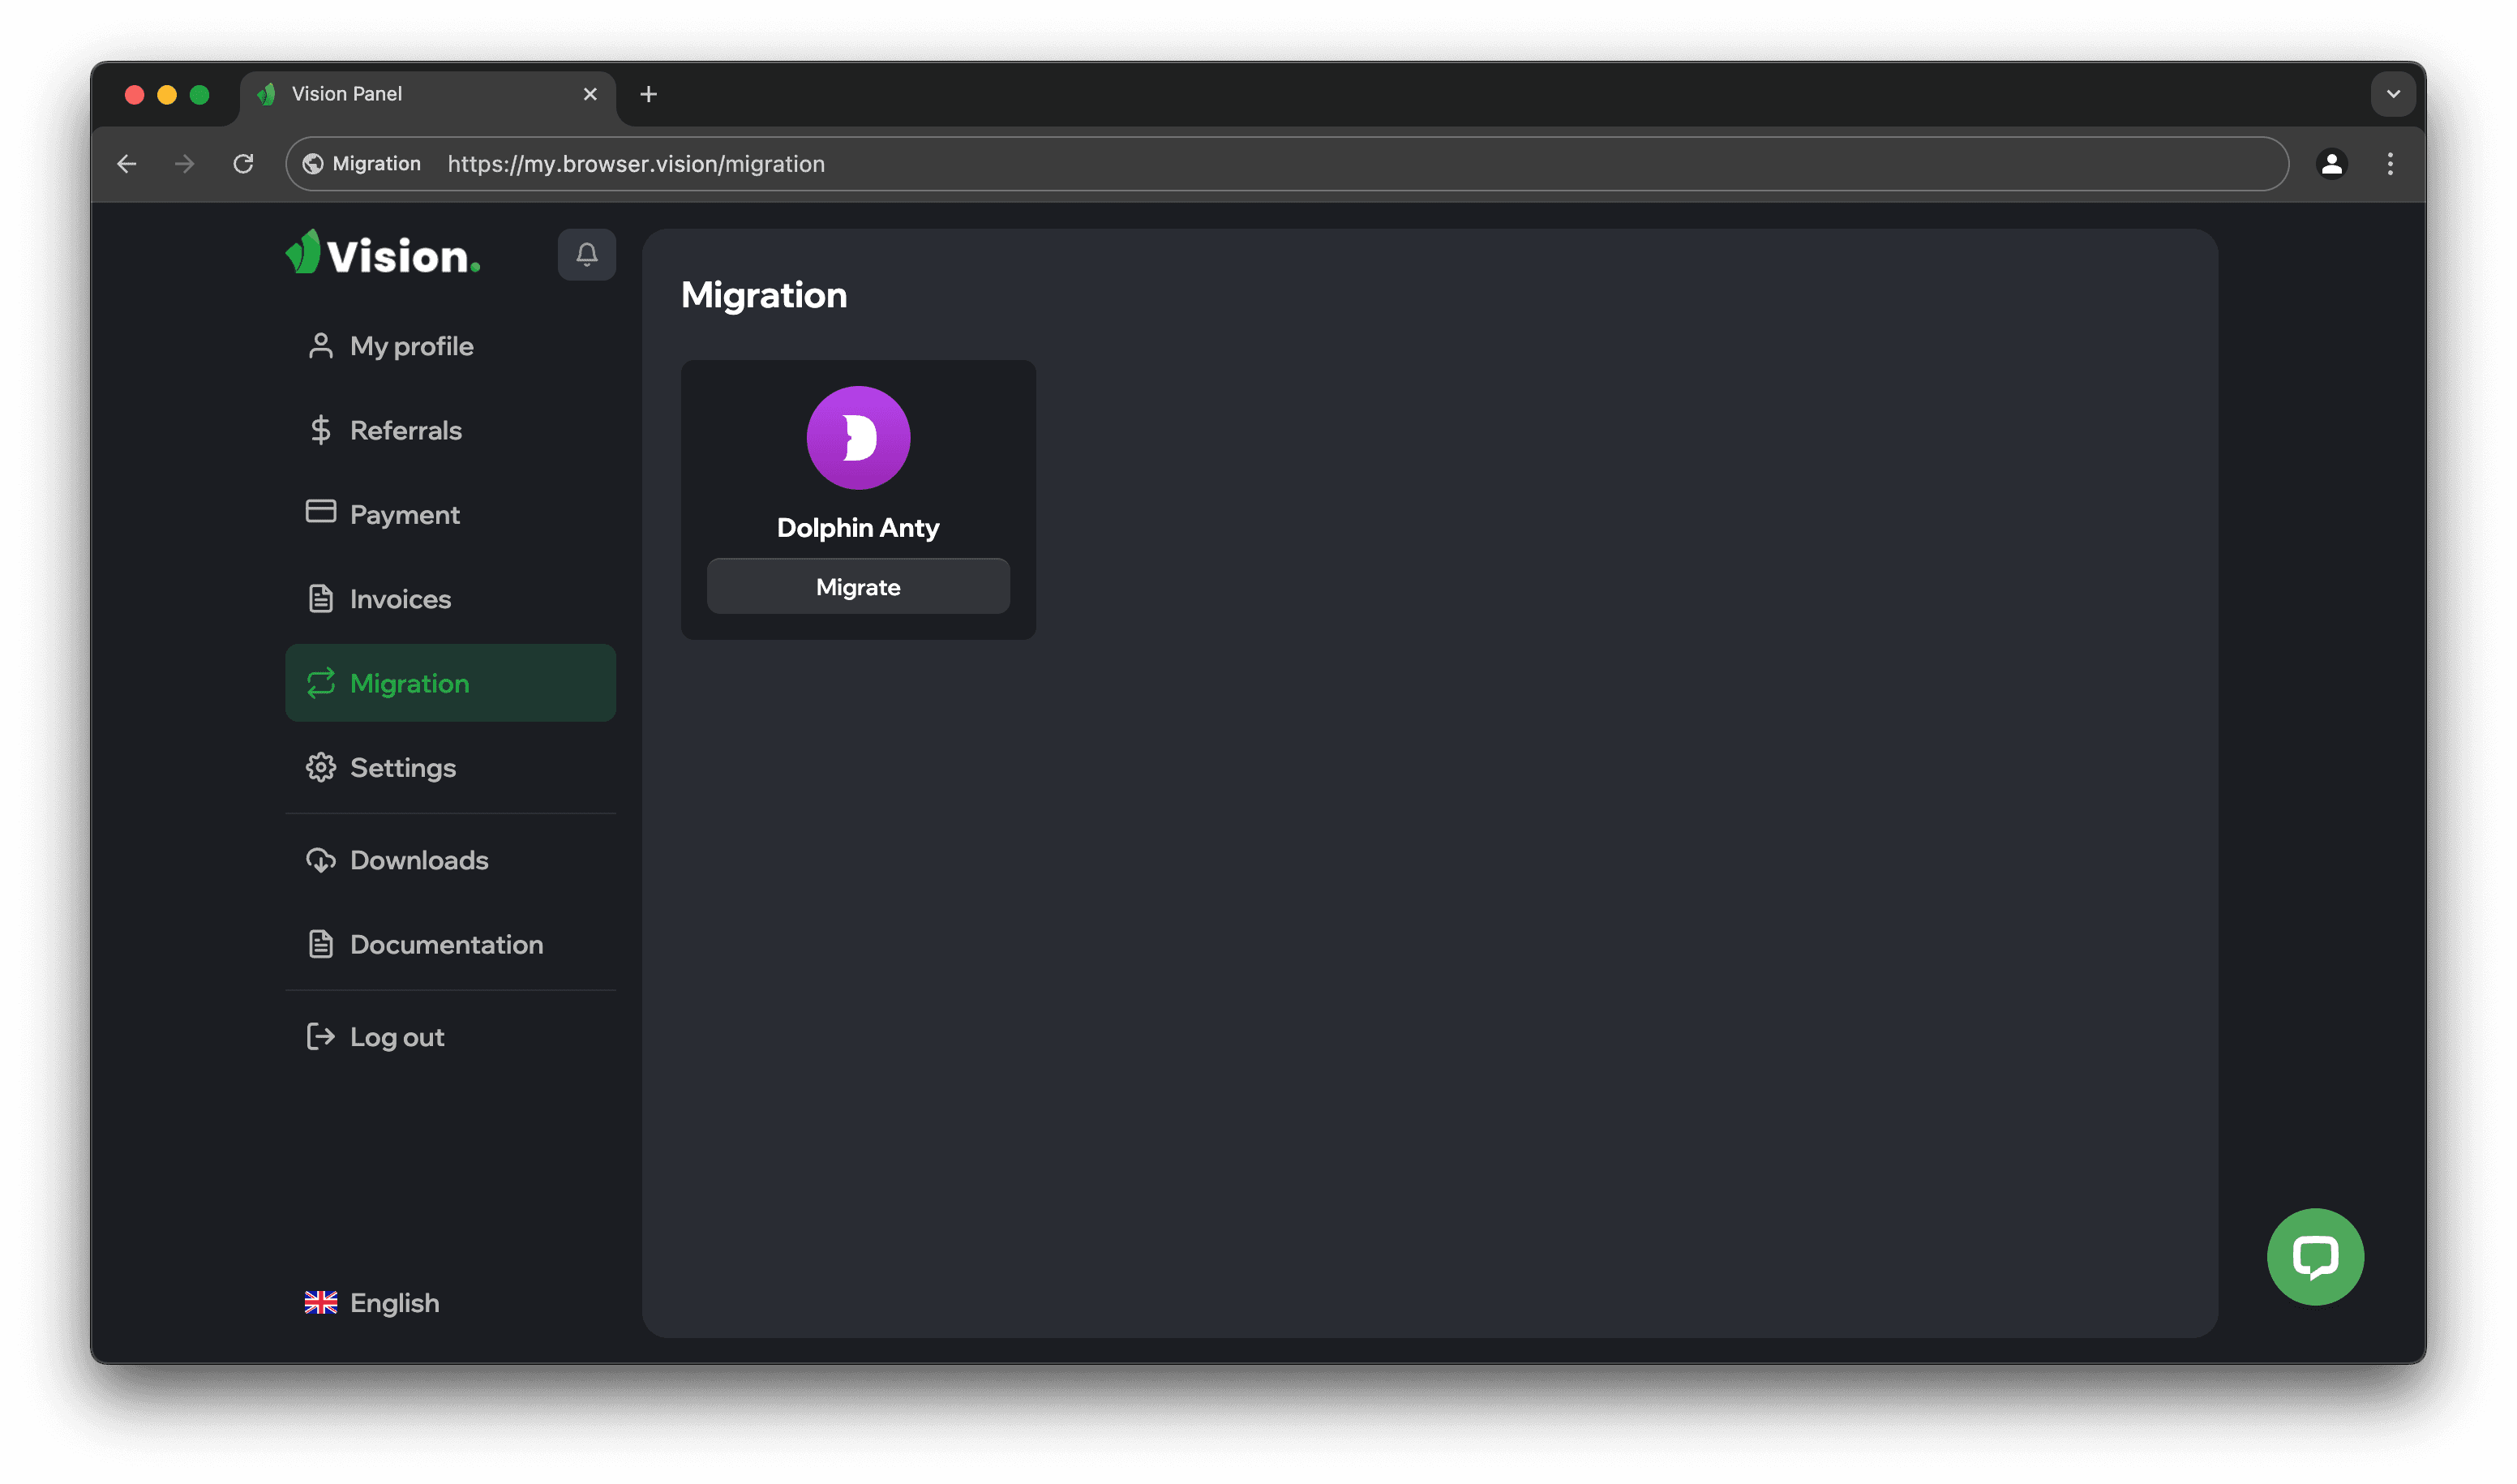Close the Vision Panel tab
Screen dimensions: 2517x1484
[x=590, y=94]
